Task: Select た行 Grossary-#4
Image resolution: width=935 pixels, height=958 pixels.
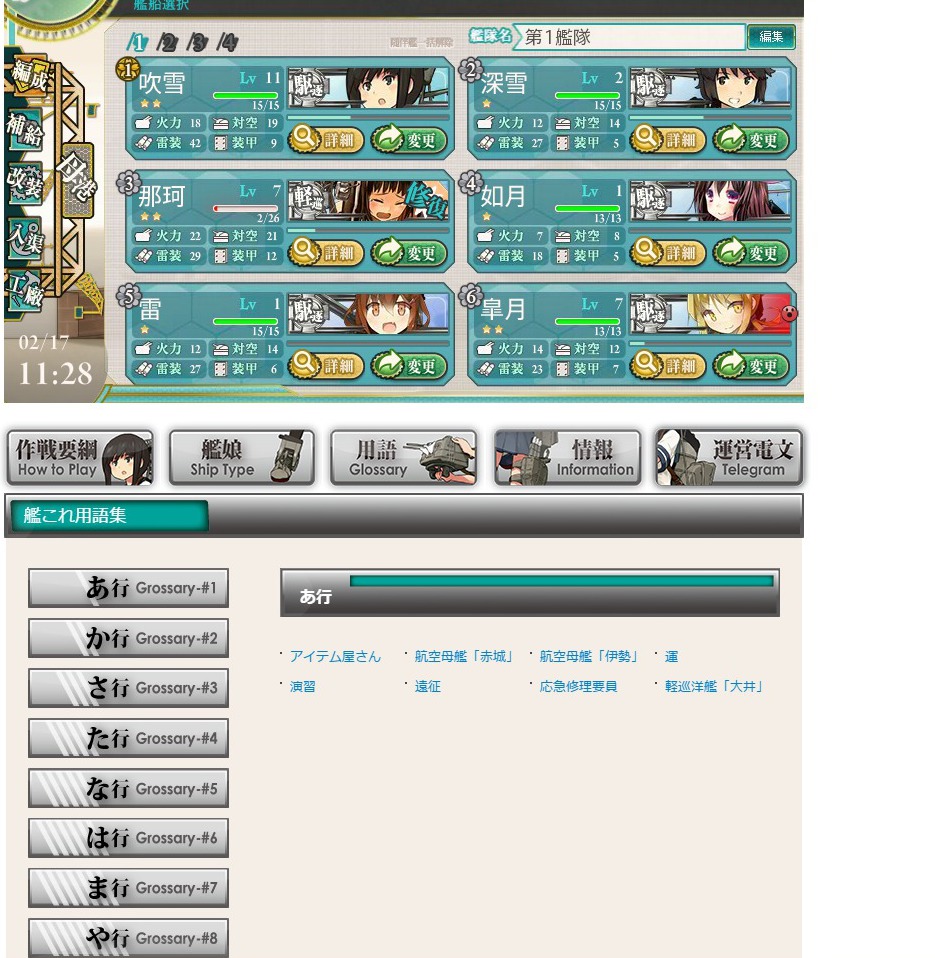Action: [128, 738]
